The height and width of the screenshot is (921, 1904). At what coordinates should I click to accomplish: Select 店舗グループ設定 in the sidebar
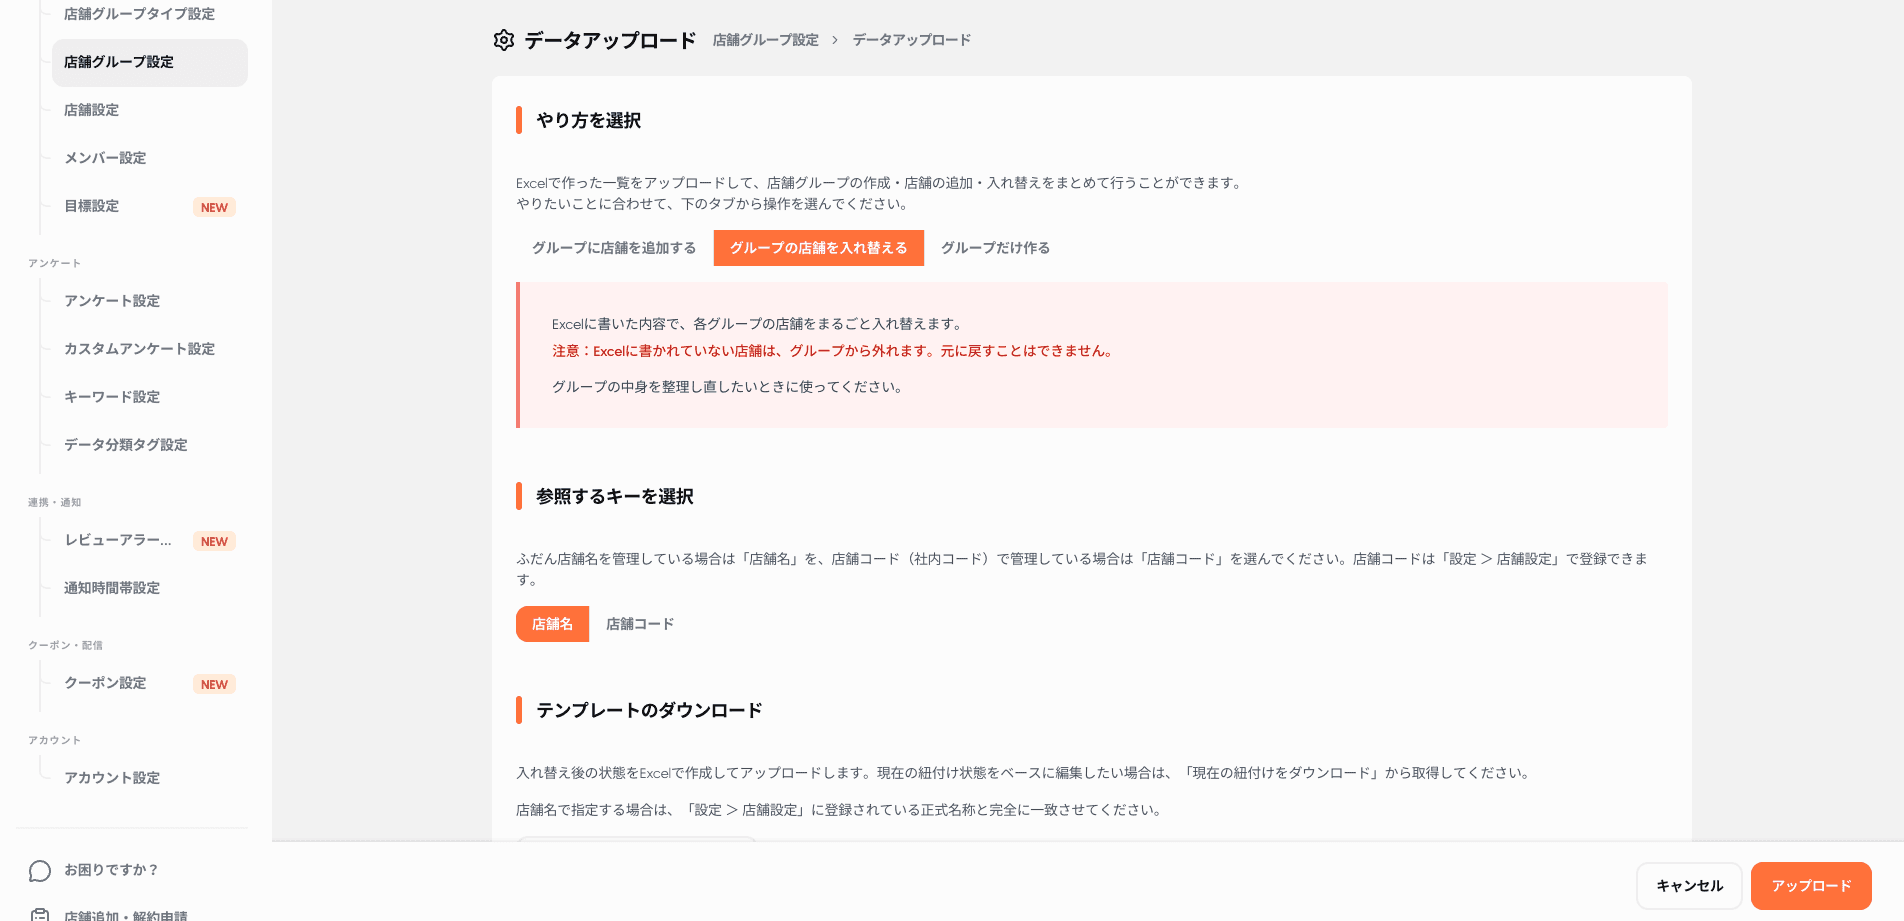tap(150, 62)
